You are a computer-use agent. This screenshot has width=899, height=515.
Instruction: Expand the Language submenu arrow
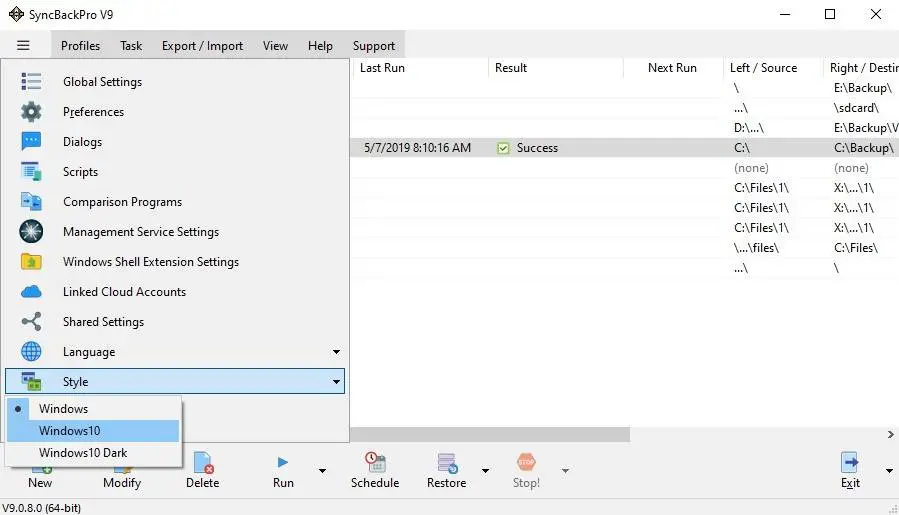point(336,352)
